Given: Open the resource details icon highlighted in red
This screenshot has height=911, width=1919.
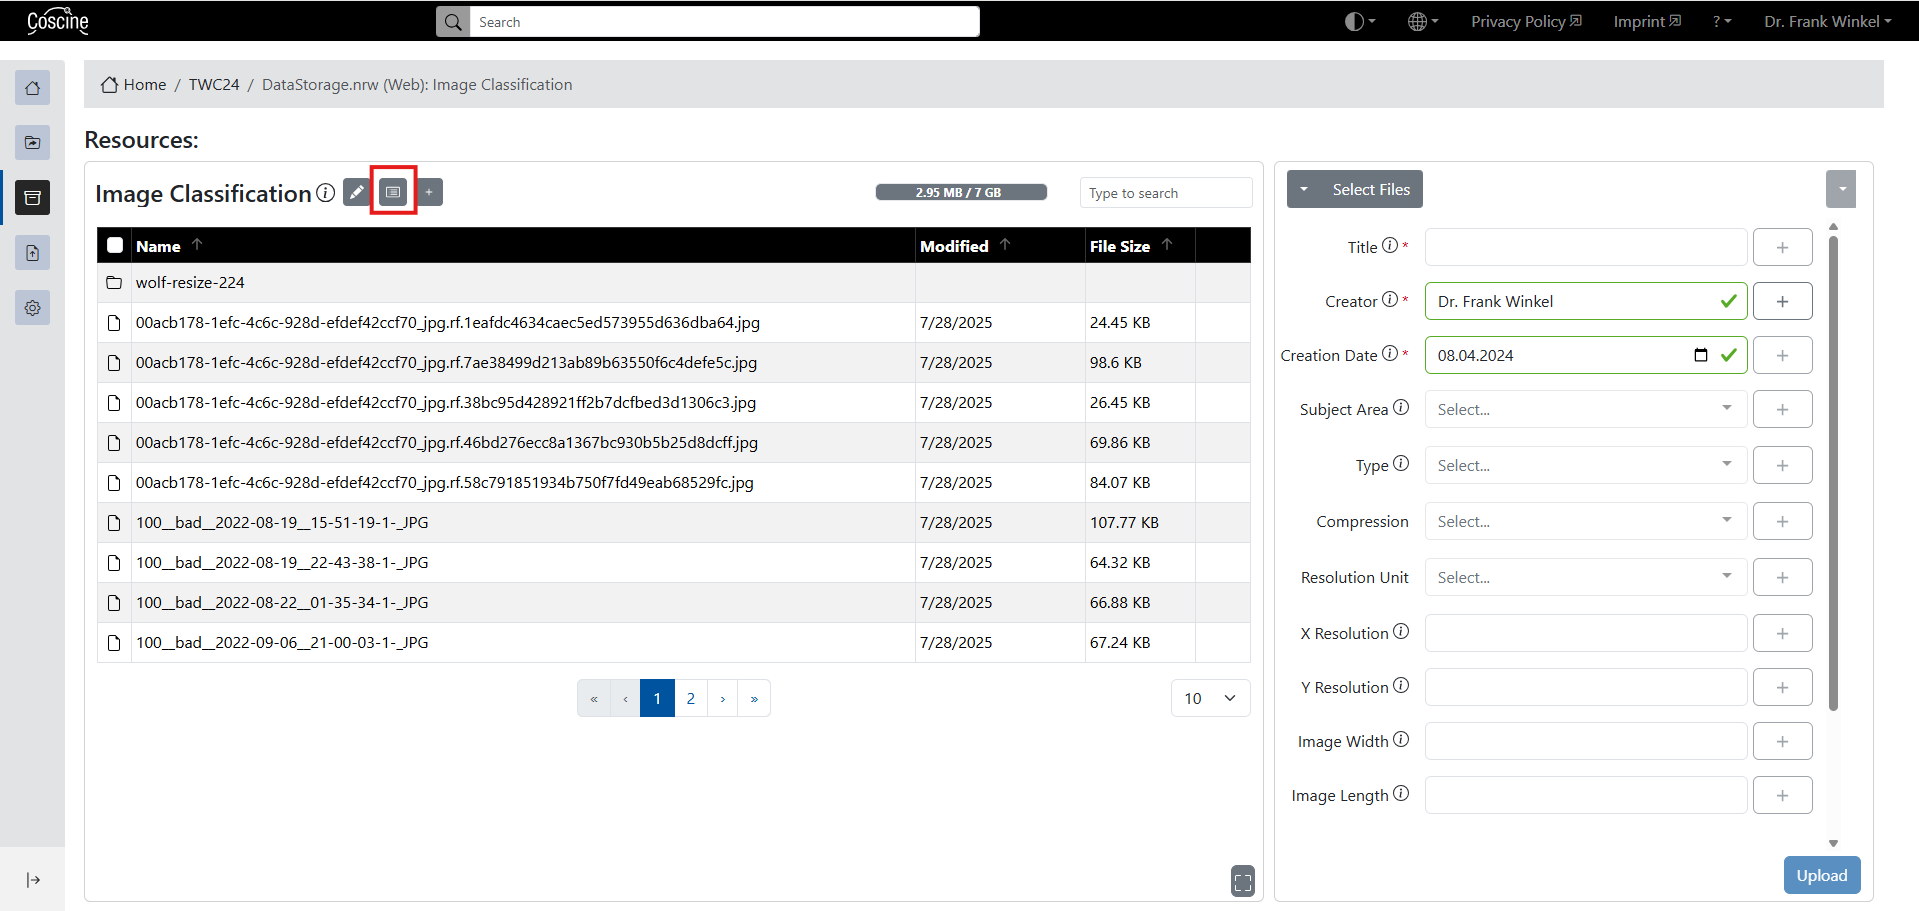Looking at the screenshot, I should (393, 192).
